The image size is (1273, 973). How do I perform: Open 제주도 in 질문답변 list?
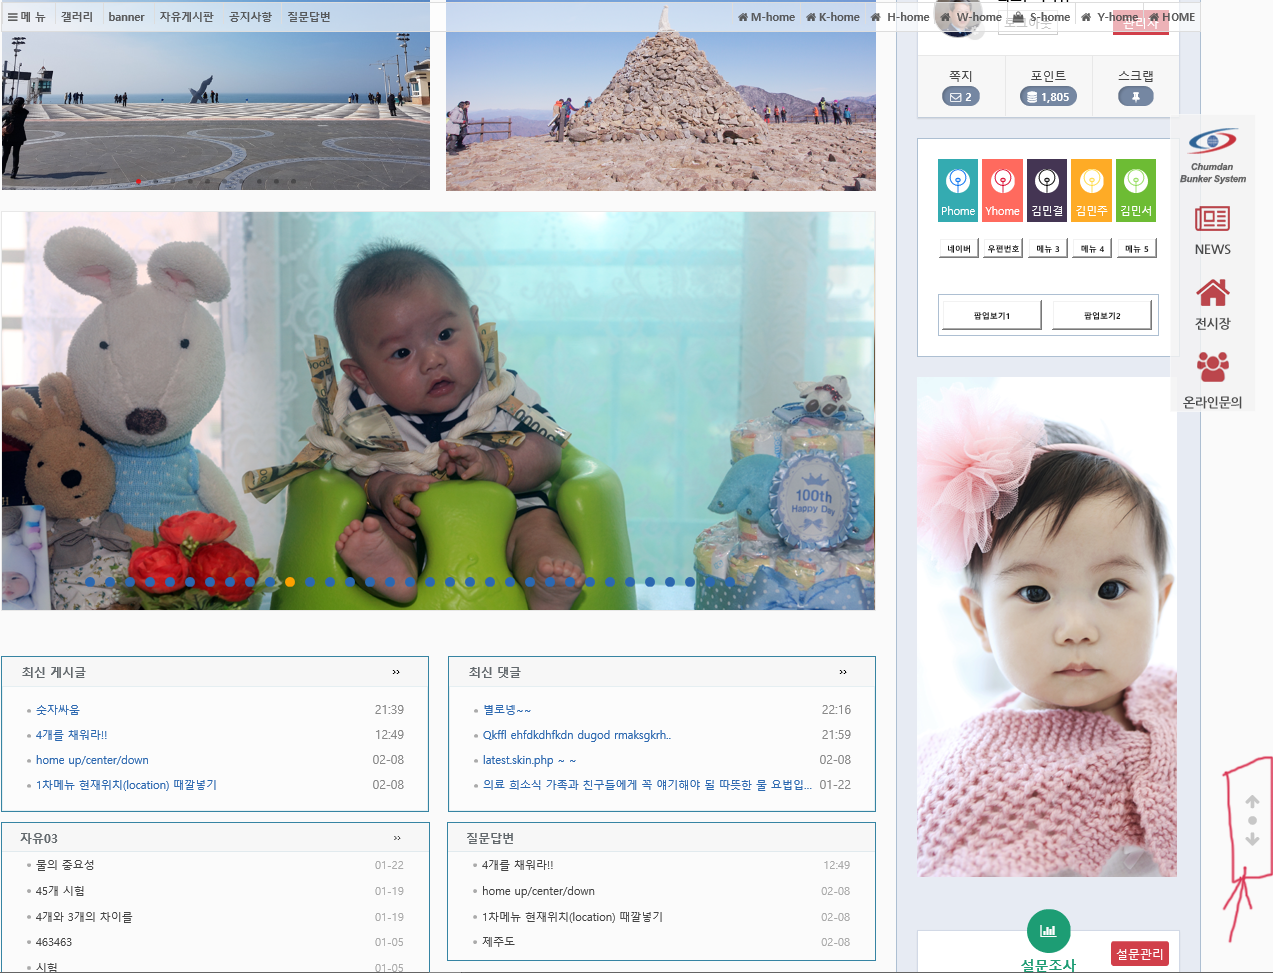tap(498, 942)
